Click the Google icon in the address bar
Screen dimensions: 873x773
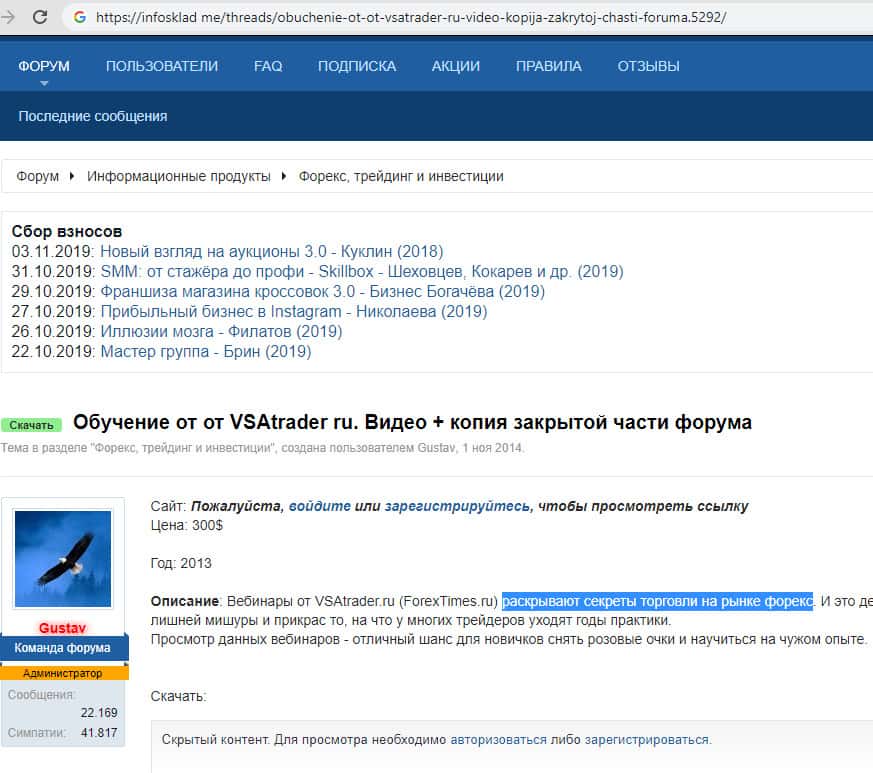coord(80,17)
